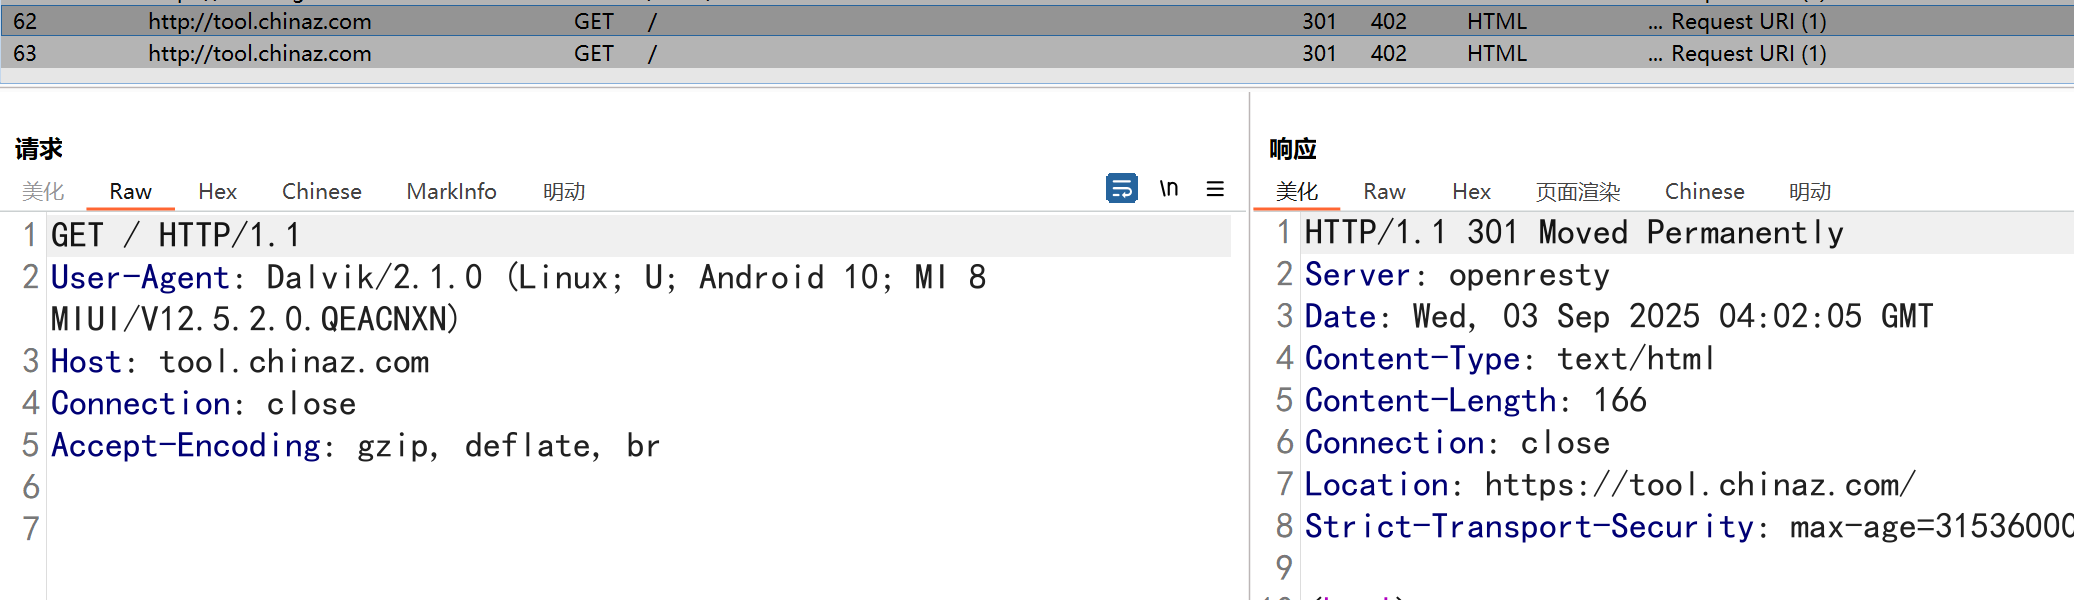Switch to response Raw tab
The height and width of the screenshot is (600, 2074).
click(x=1384, y=191)
